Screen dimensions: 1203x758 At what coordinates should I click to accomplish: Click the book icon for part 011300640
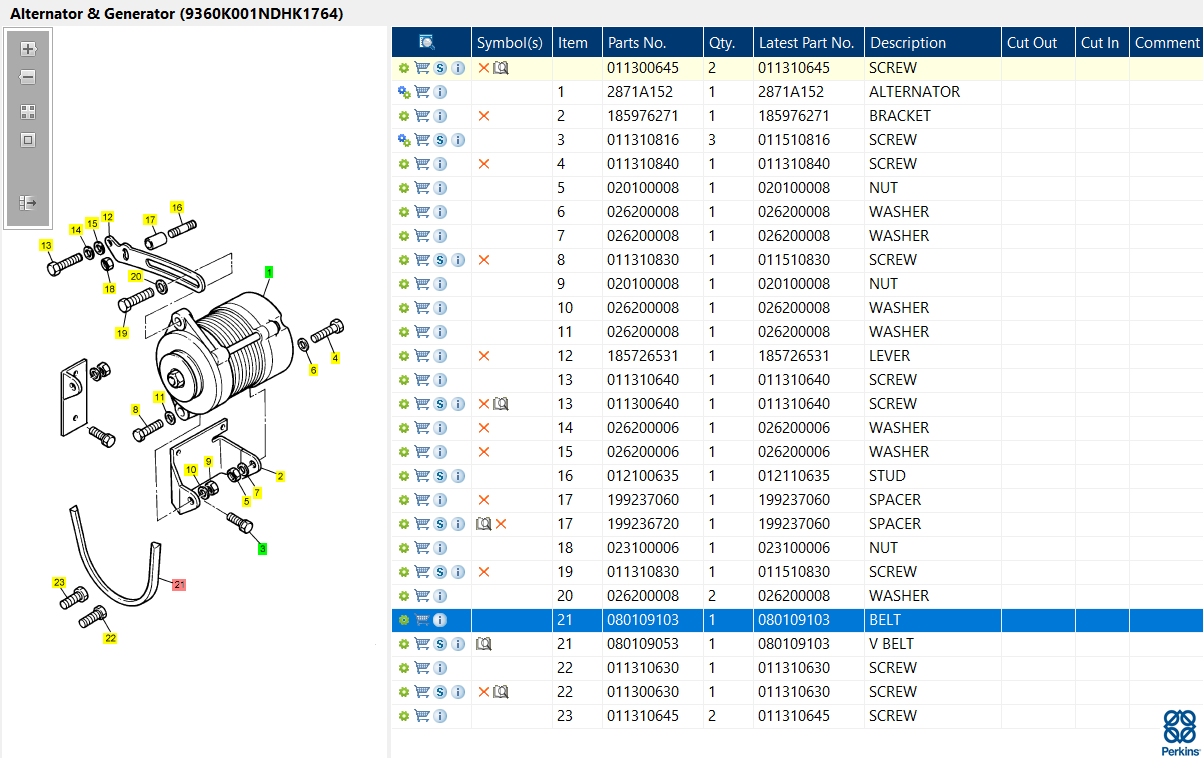tap(501, 404)
